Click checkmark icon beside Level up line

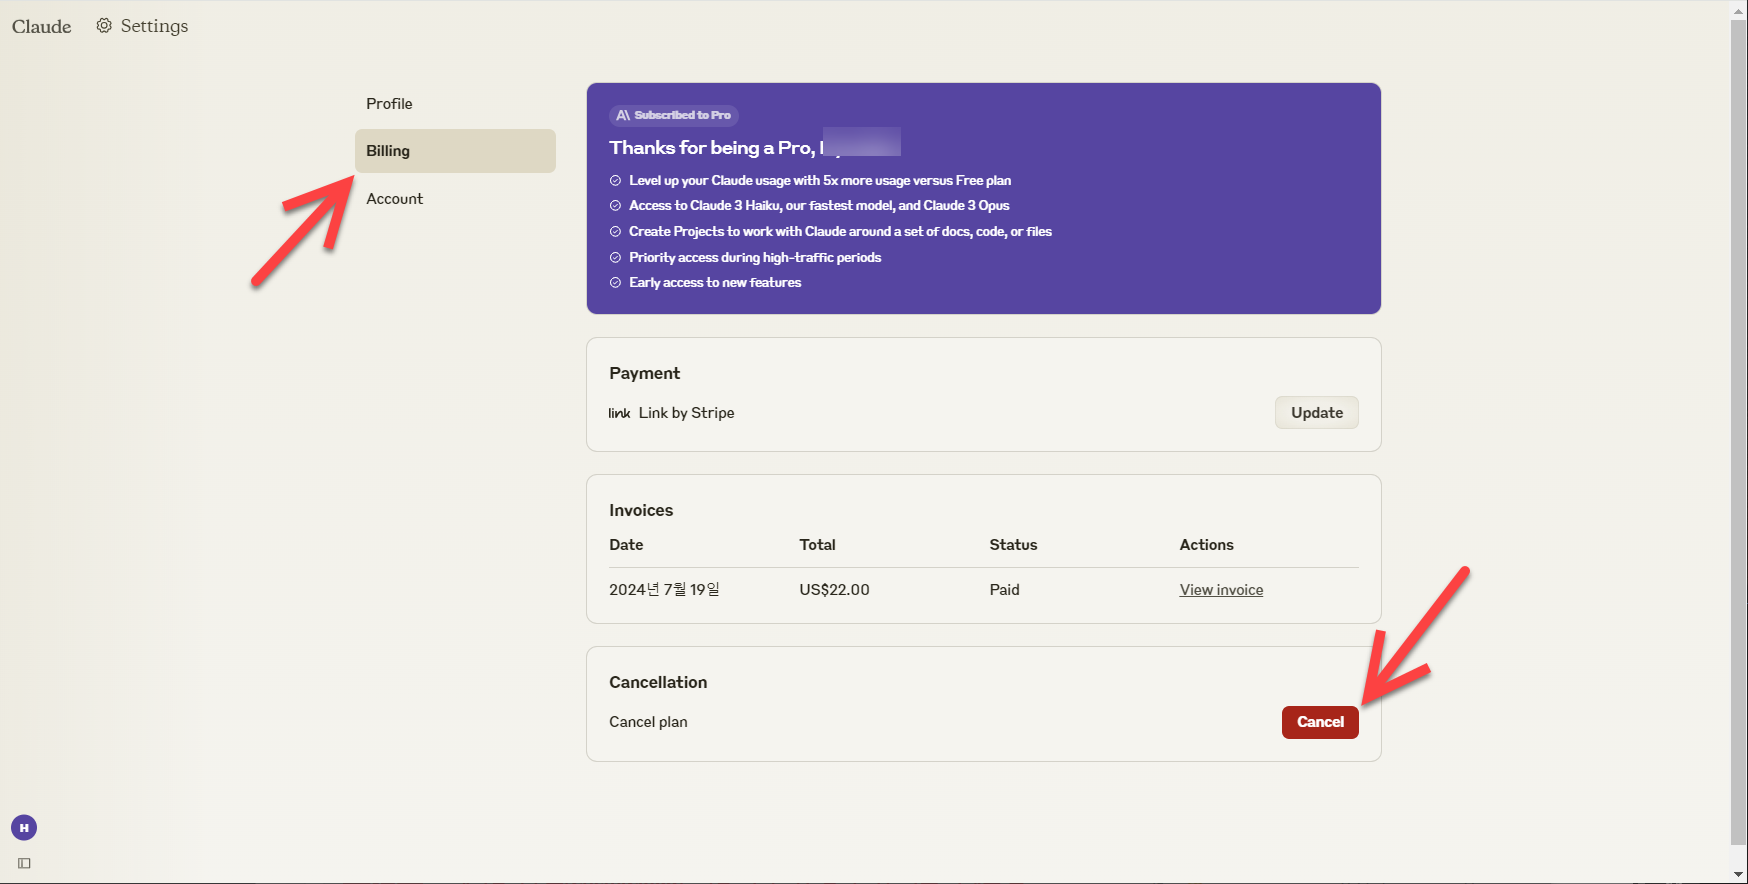click(x=615, y=181)
